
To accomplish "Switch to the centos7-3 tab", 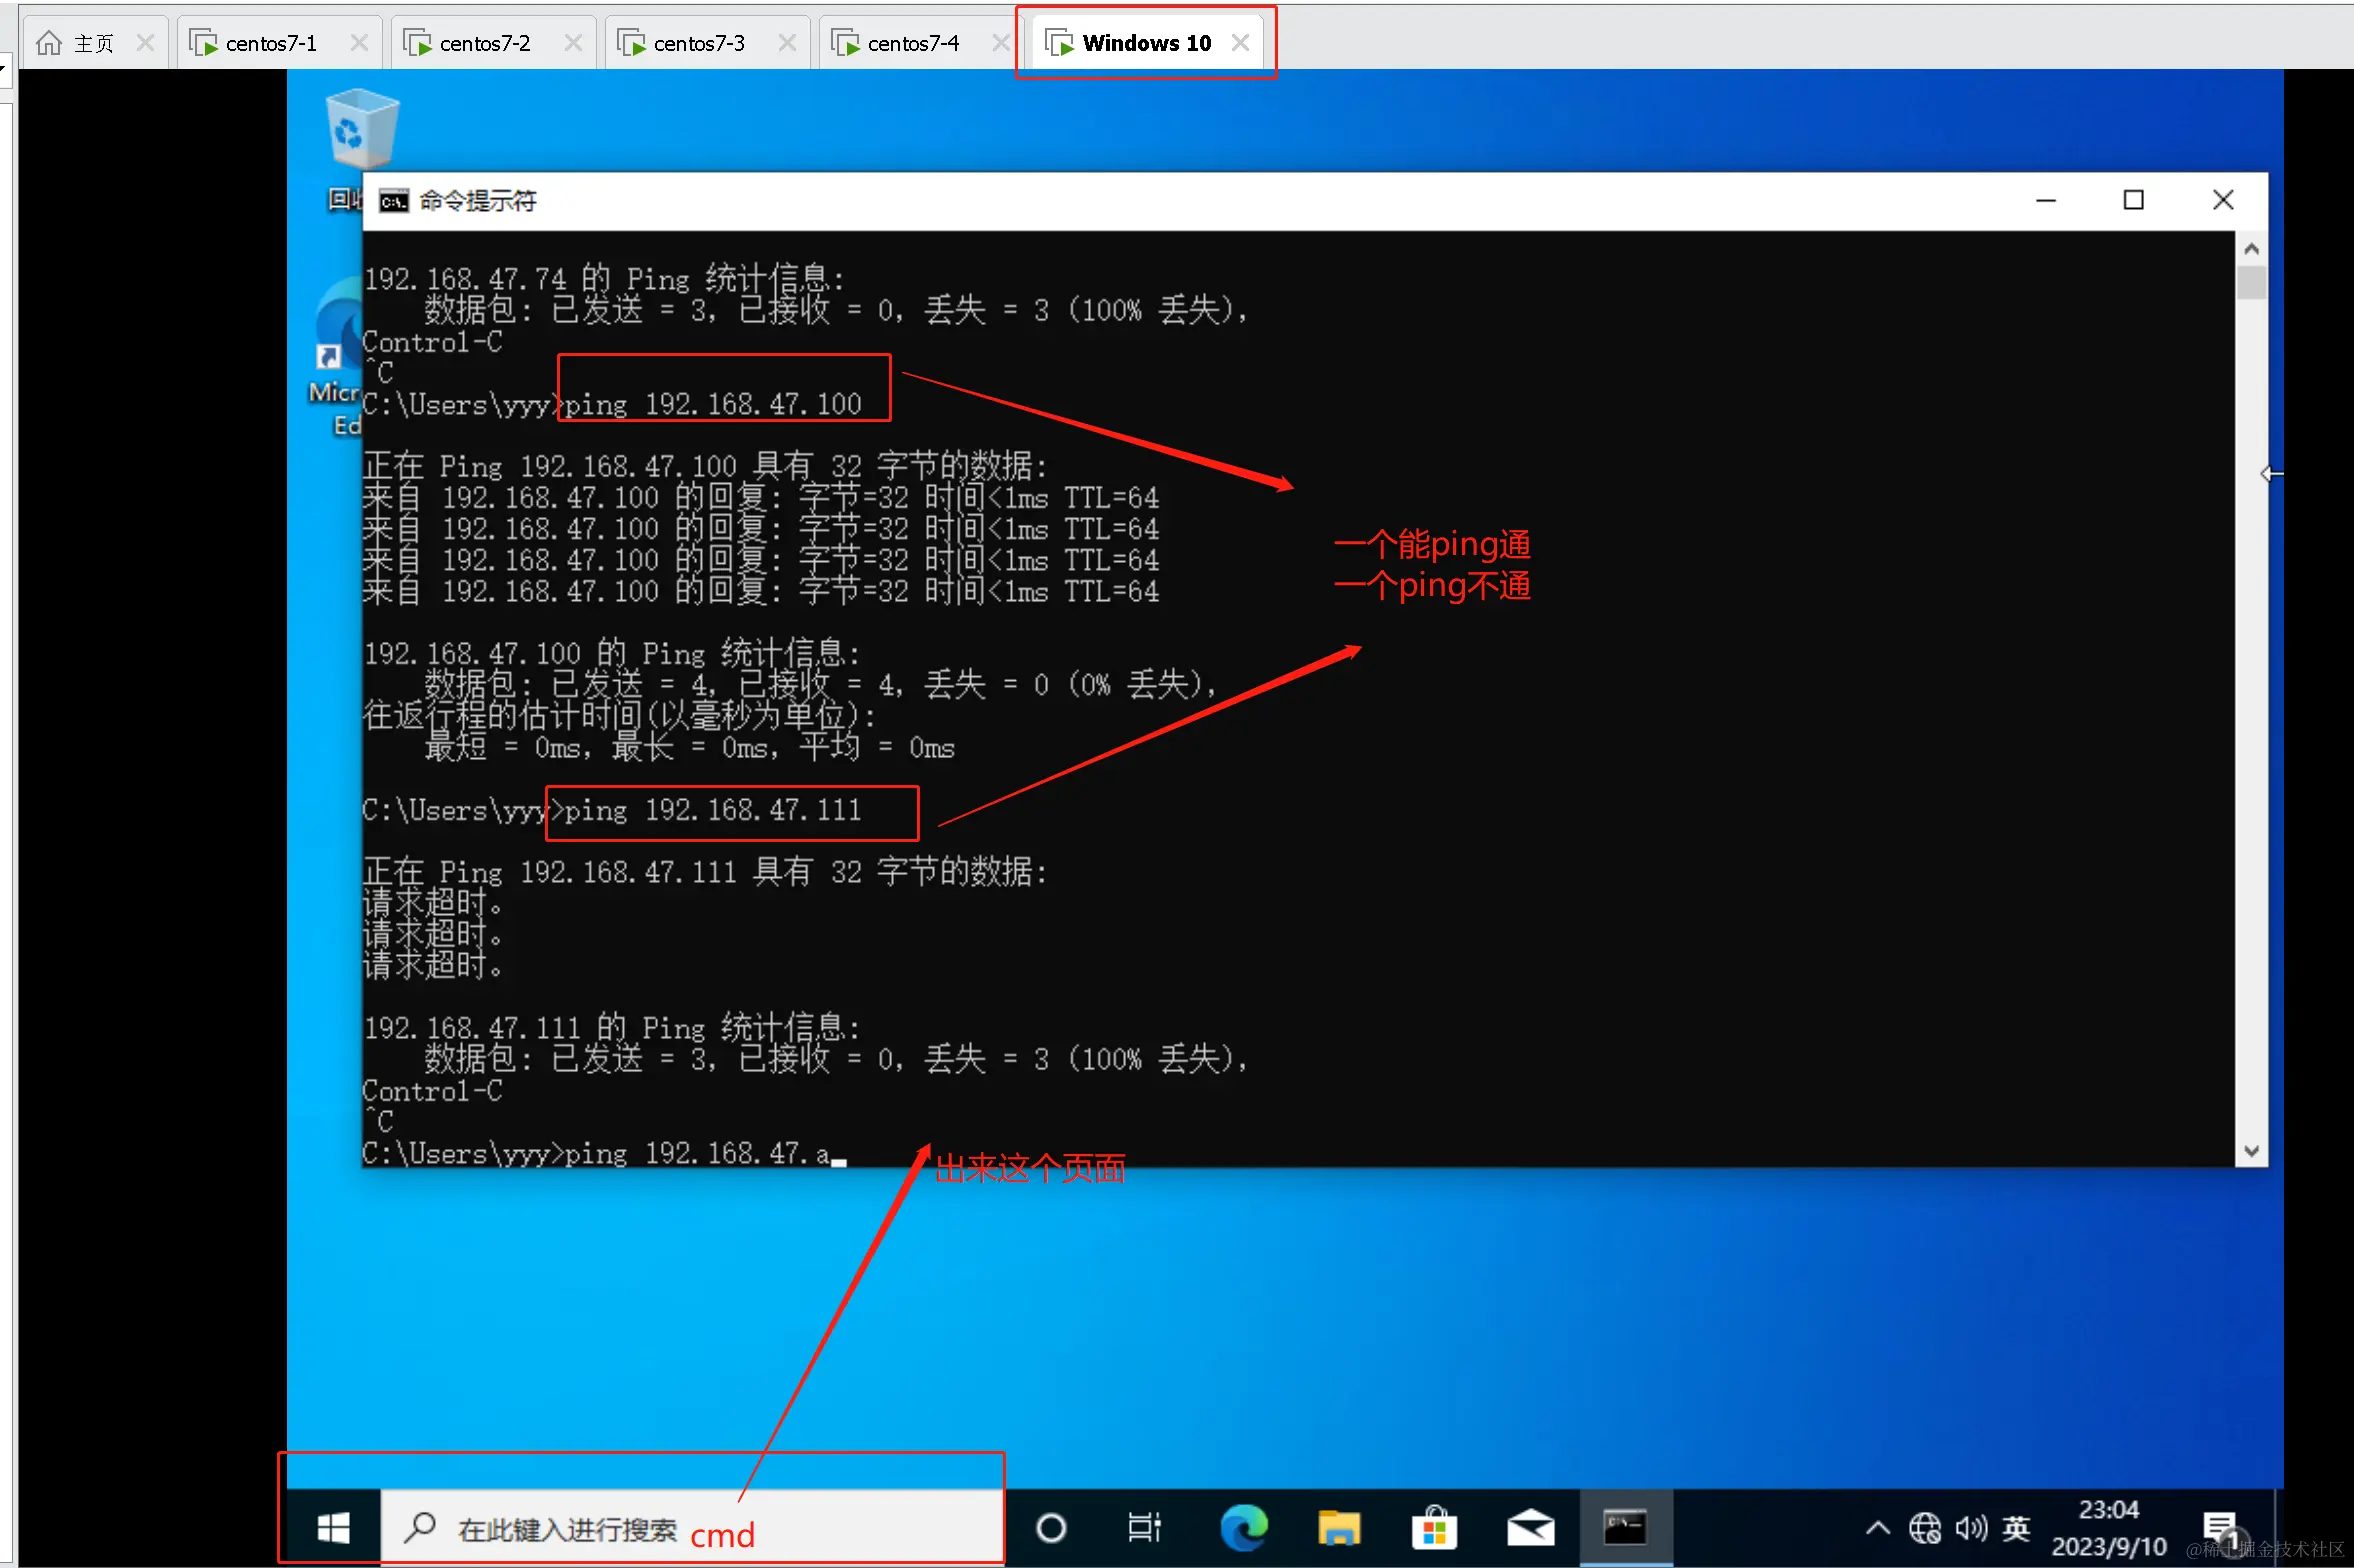I will coord(699,43).
